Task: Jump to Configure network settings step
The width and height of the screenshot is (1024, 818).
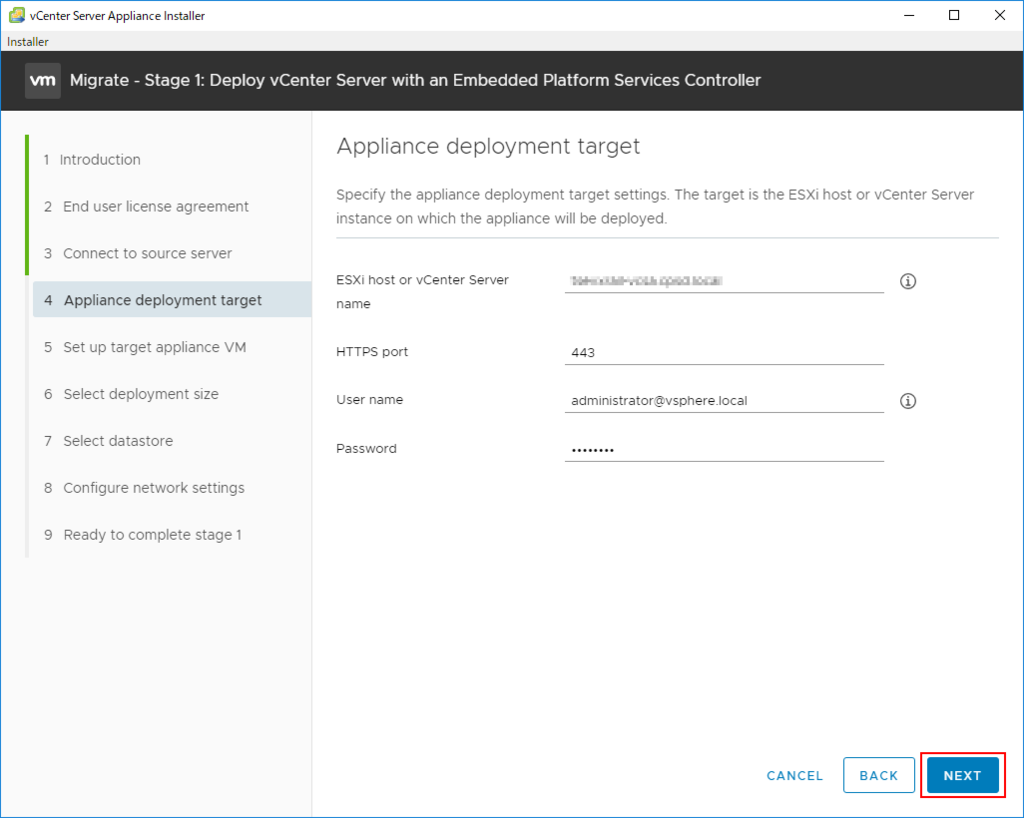Action: pyautogui.click(x=153, y=488)
